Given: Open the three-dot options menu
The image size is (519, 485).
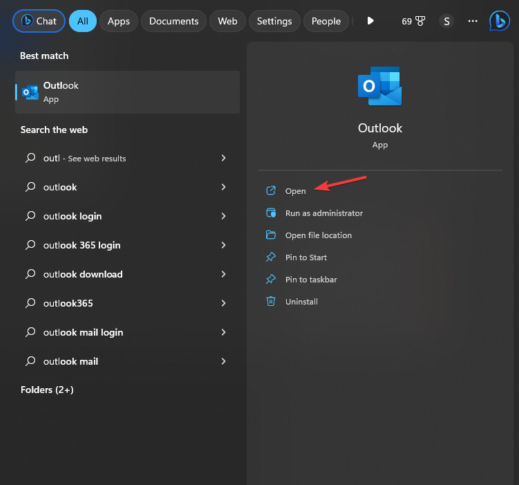Looking at the screenshot, I should (x=473, y=21).
